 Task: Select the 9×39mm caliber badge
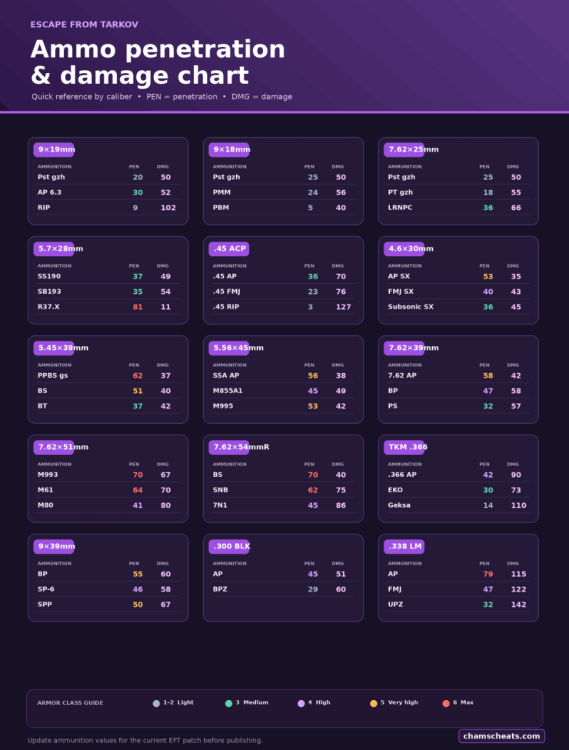[x=54, y=546]
